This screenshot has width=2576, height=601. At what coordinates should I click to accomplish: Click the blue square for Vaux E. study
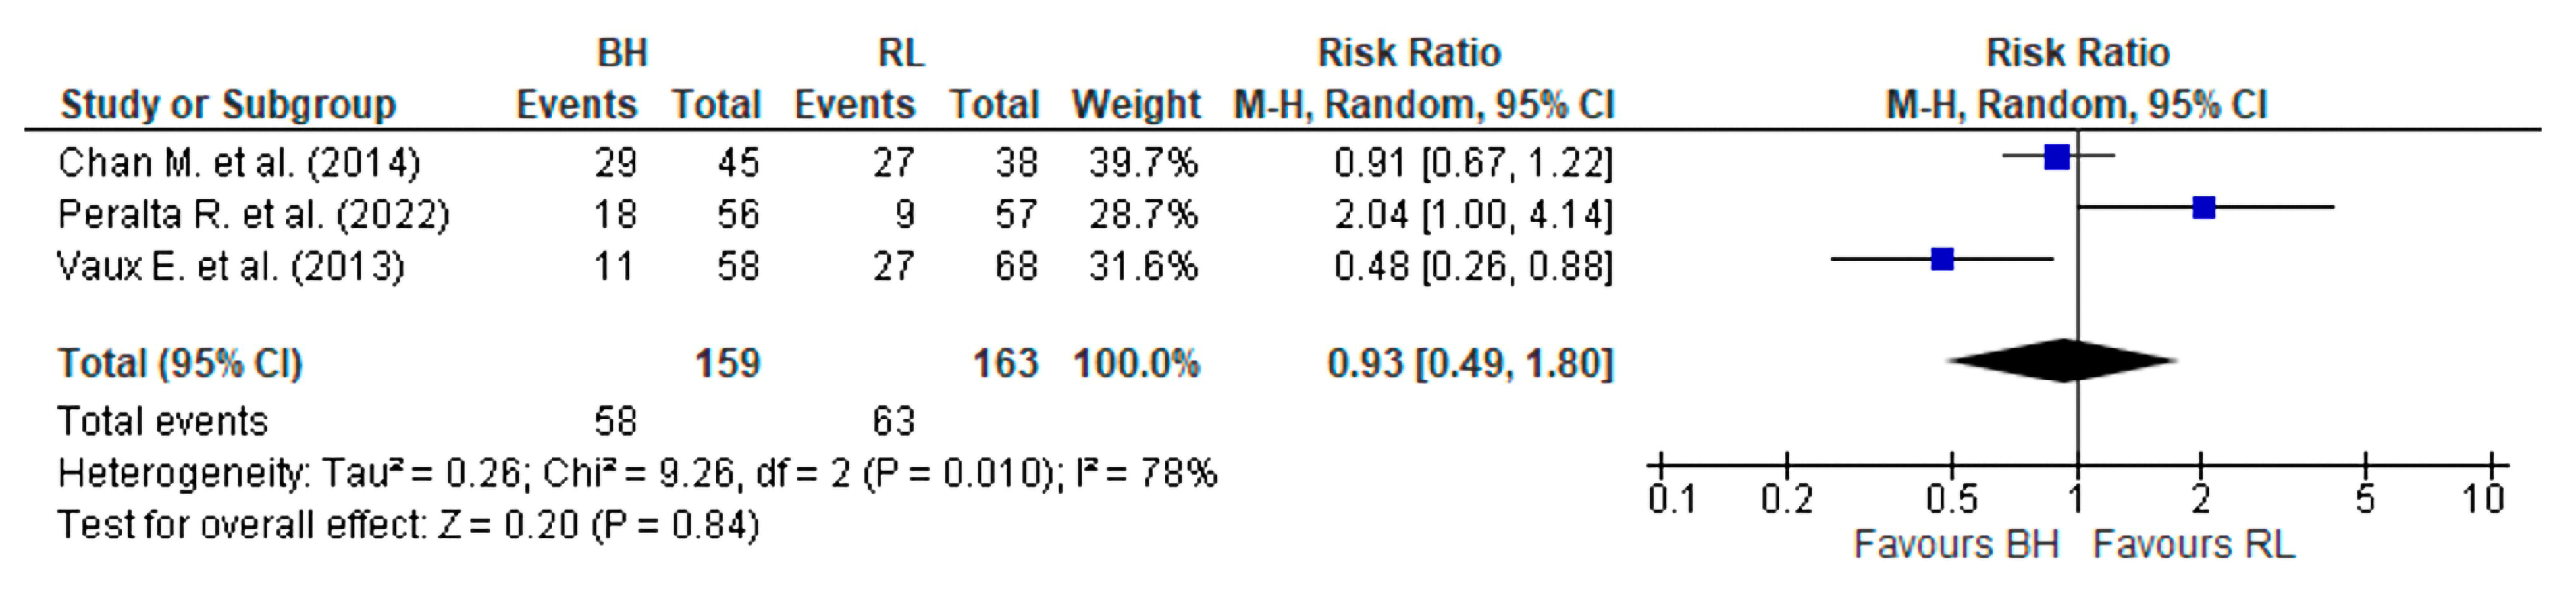click(1942, 260)
